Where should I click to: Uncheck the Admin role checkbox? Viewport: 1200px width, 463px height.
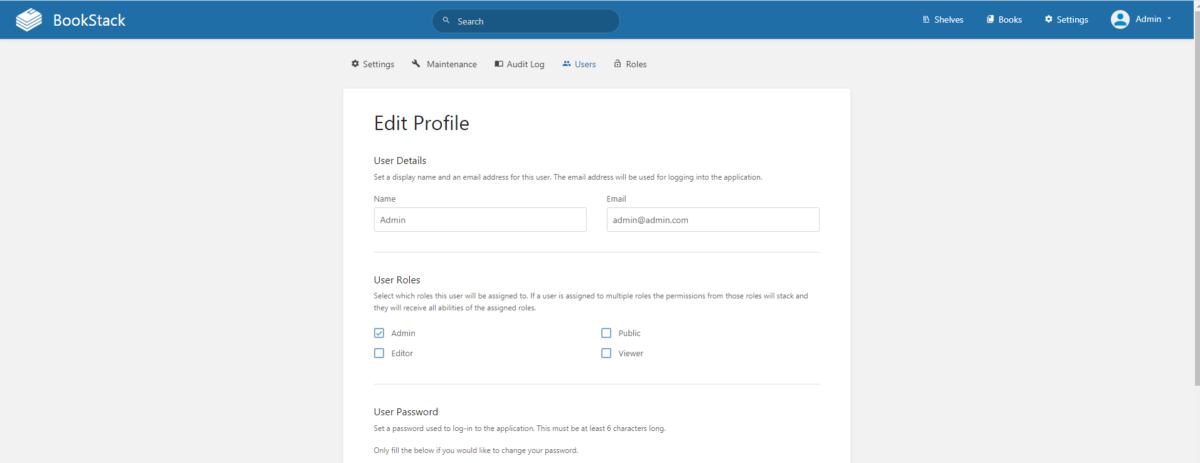point(379,333)
